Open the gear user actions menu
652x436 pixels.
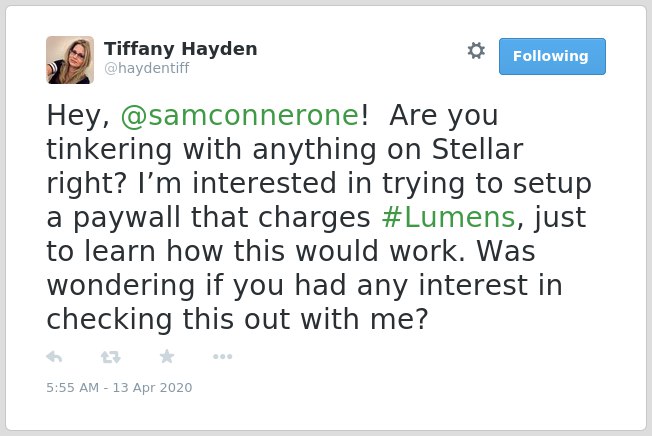(476, 51)
